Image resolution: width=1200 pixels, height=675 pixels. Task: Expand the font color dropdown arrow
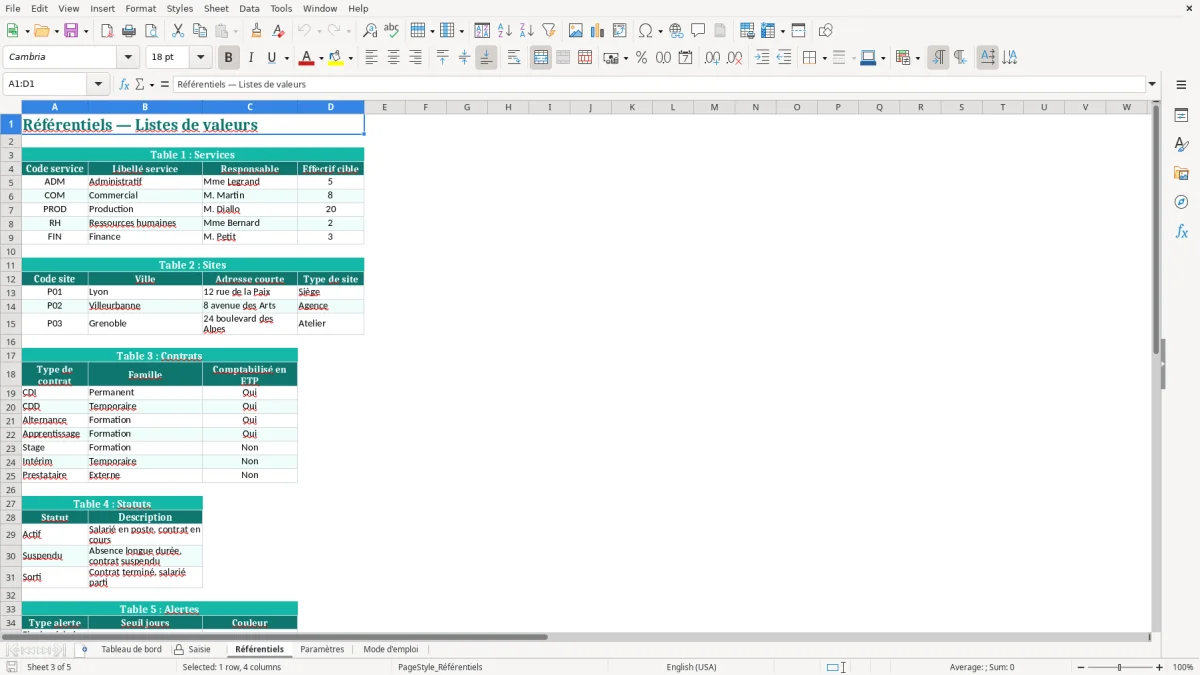[x=320, y=58]
